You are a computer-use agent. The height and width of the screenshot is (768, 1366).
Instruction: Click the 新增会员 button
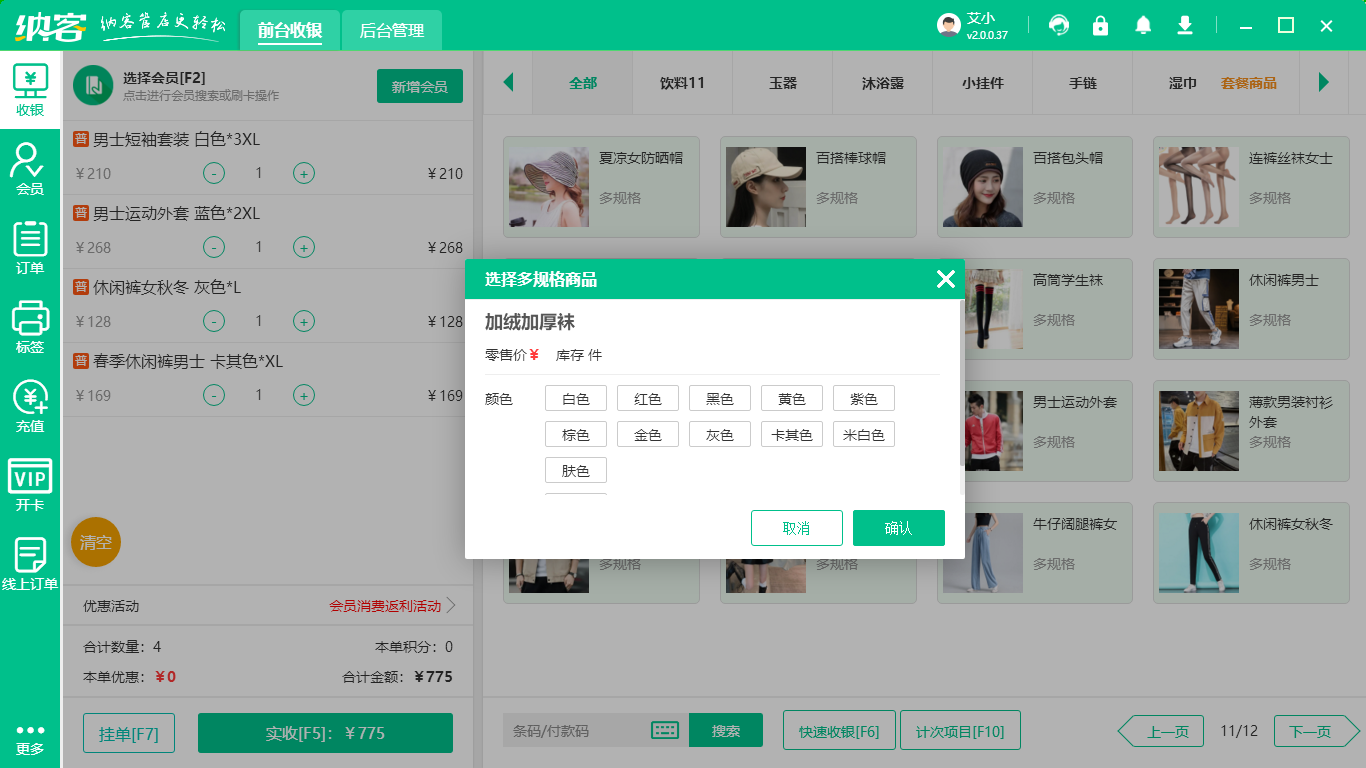click(x=420, y=86)
